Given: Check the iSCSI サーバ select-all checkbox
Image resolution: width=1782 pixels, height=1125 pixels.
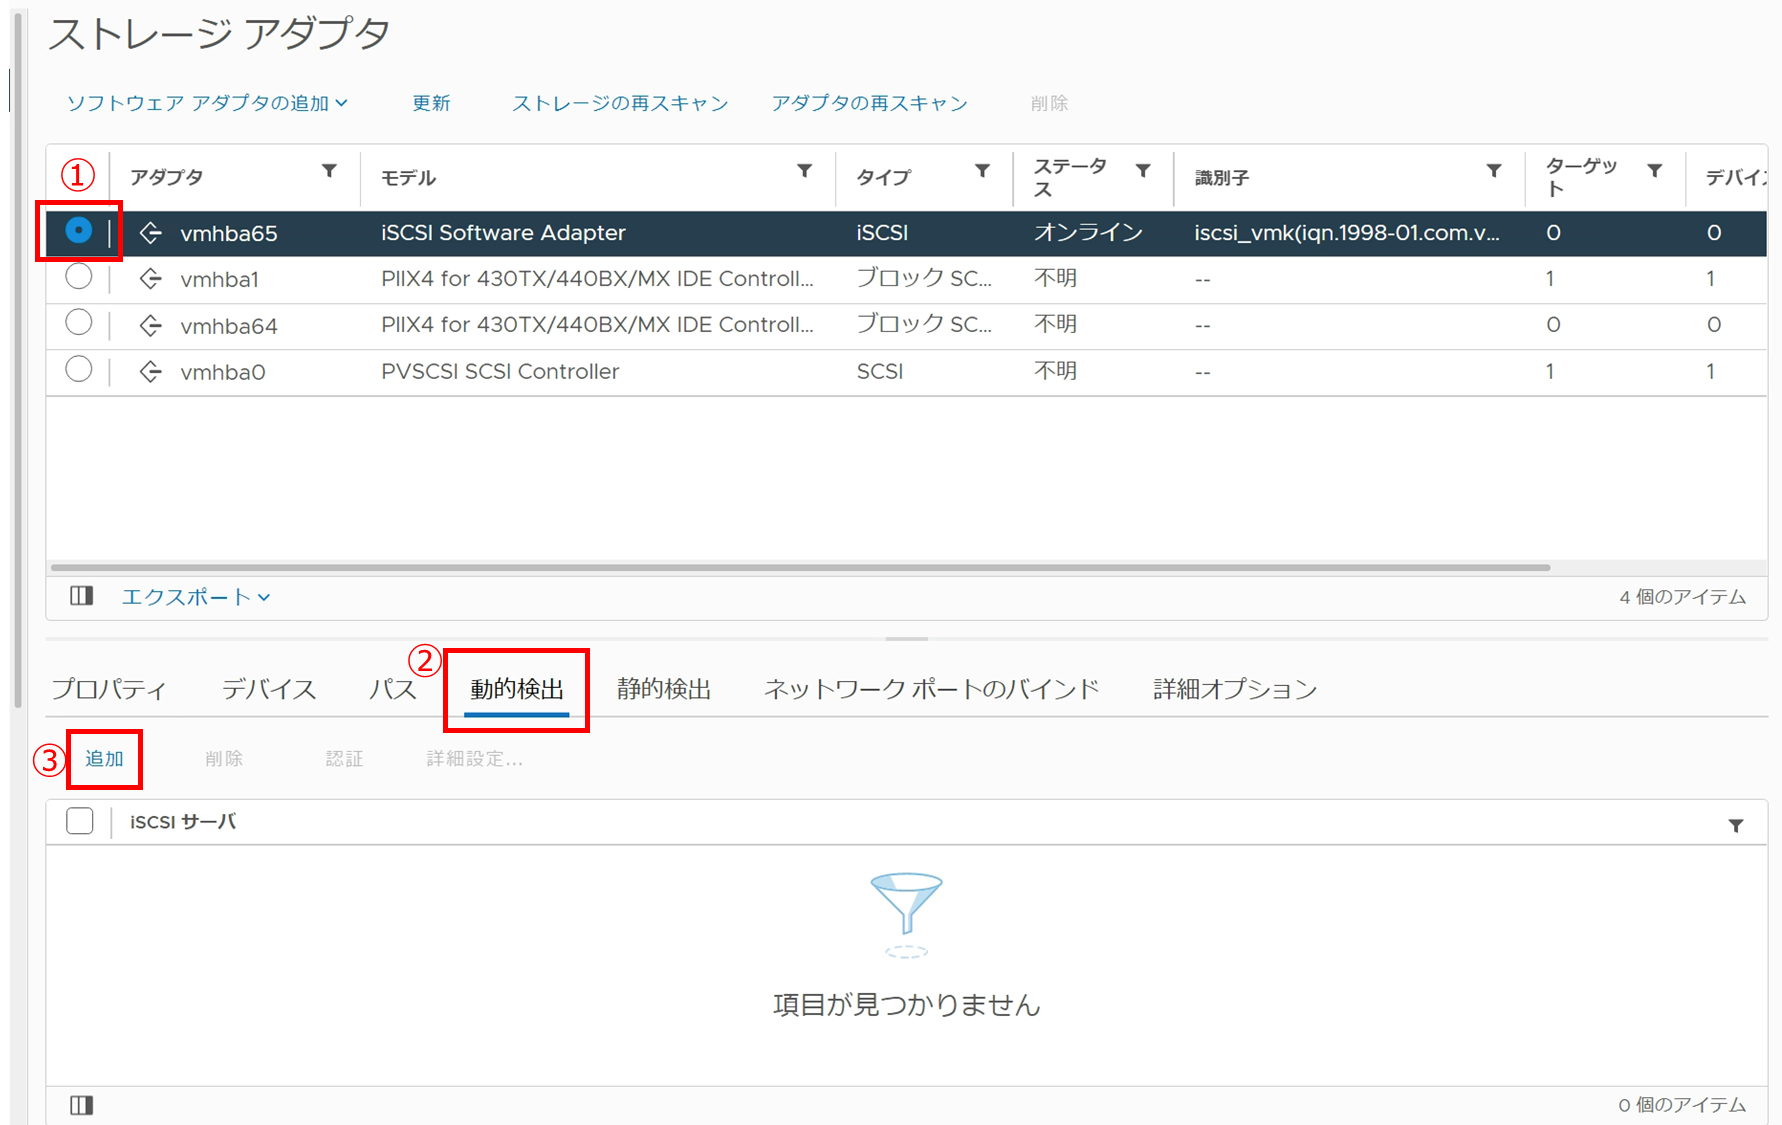Looking at the screenshot, I should [80, 821].
